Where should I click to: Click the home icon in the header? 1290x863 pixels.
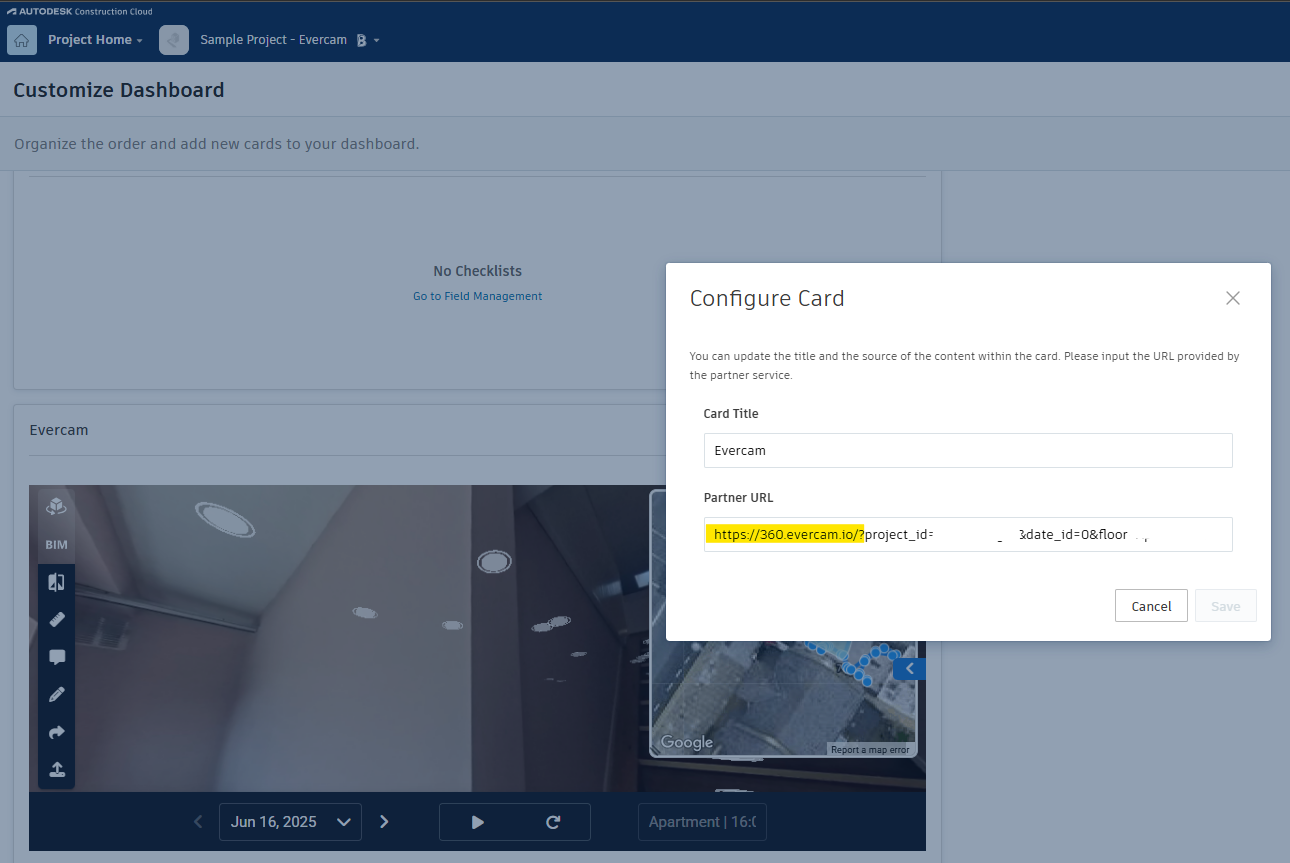[21, 40]
